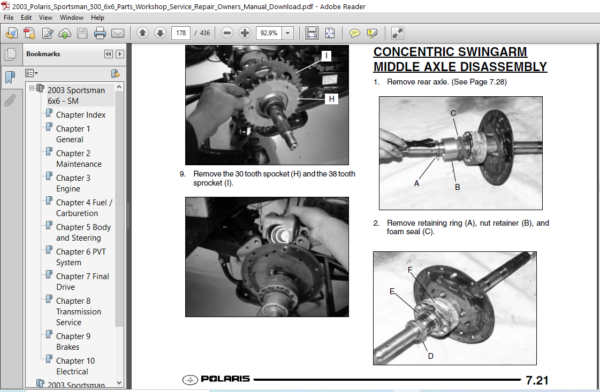Click the Save floppy disk icon
The width and height of the screenshot is (600, 392).
pyautogui.click(x=82, y=33)
